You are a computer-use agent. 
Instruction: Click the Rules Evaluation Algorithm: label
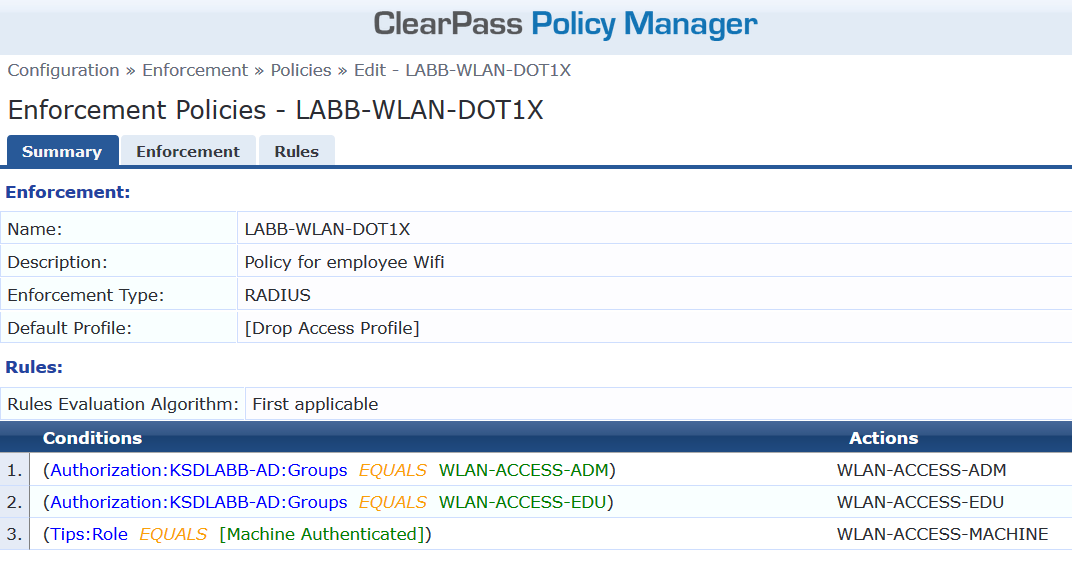click(123, 404)
